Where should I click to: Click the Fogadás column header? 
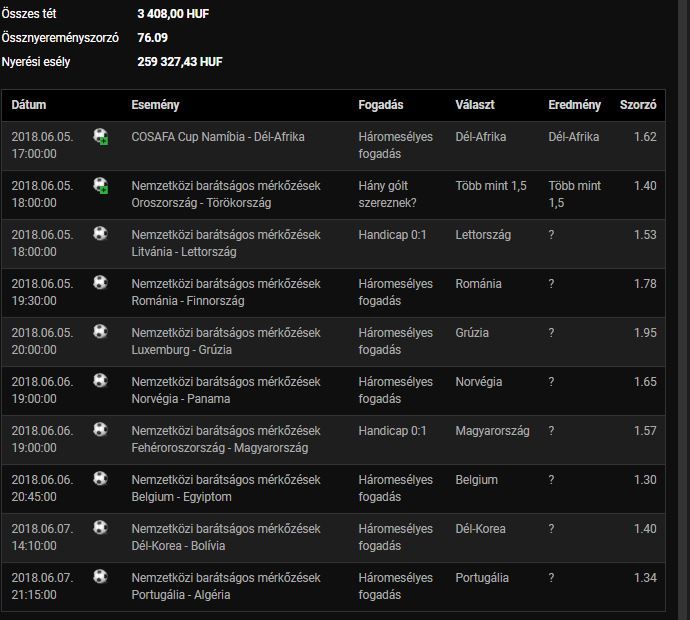coord(381,105)
